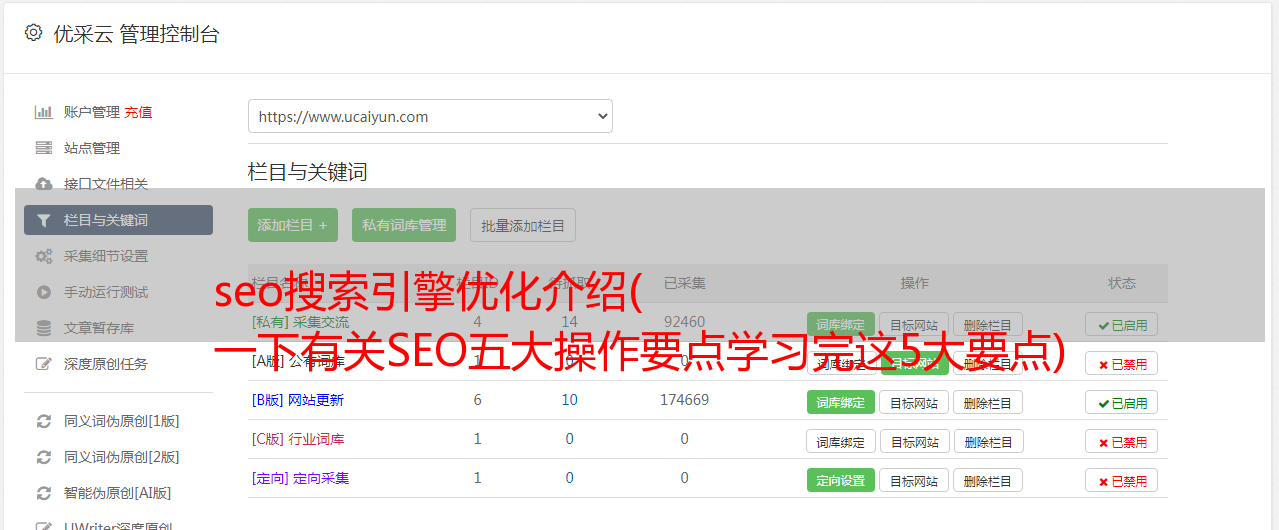Click the 操作 column header
This screenshot has width=1279, height=530.
point(914,283)
